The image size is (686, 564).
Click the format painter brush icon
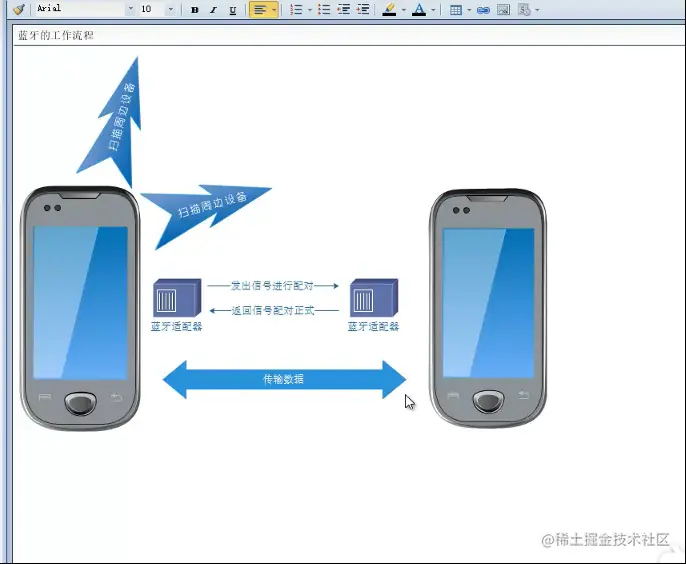tap(18, 9)
